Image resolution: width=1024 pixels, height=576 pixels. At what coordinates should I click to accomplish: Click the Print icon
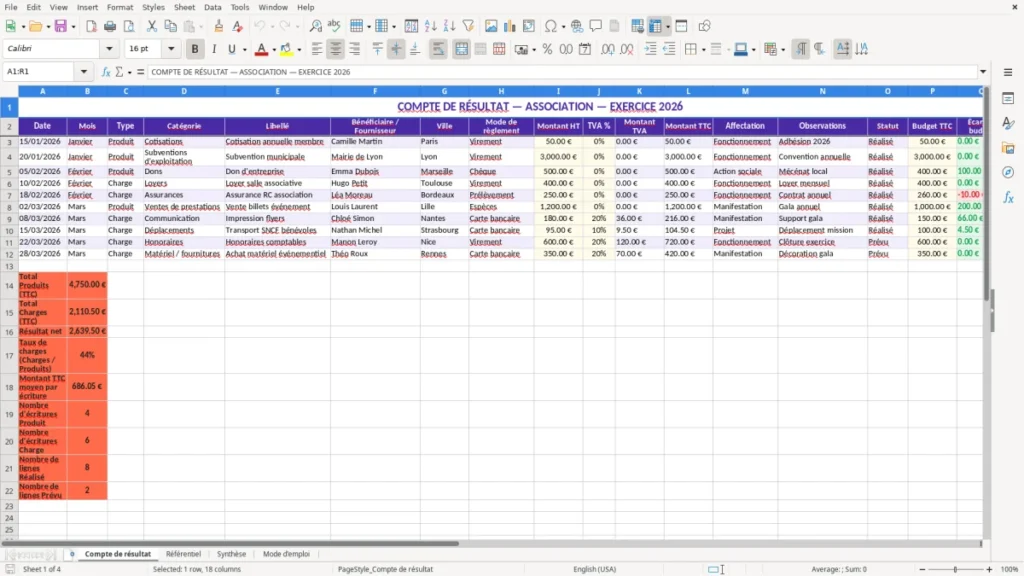[x=110, y=26]
